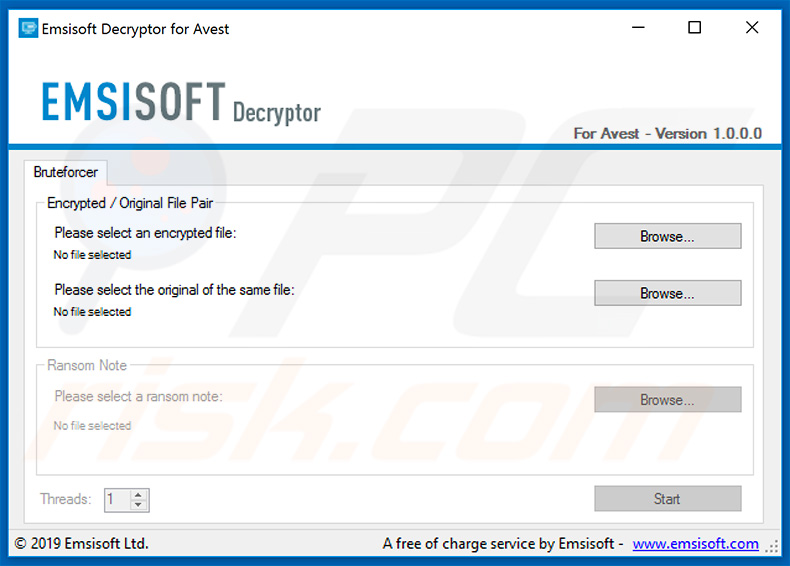Click the window resize grip corner
The height and width of the screenshot is (566, 790).
pyautogui.click(x=772, y=546)
